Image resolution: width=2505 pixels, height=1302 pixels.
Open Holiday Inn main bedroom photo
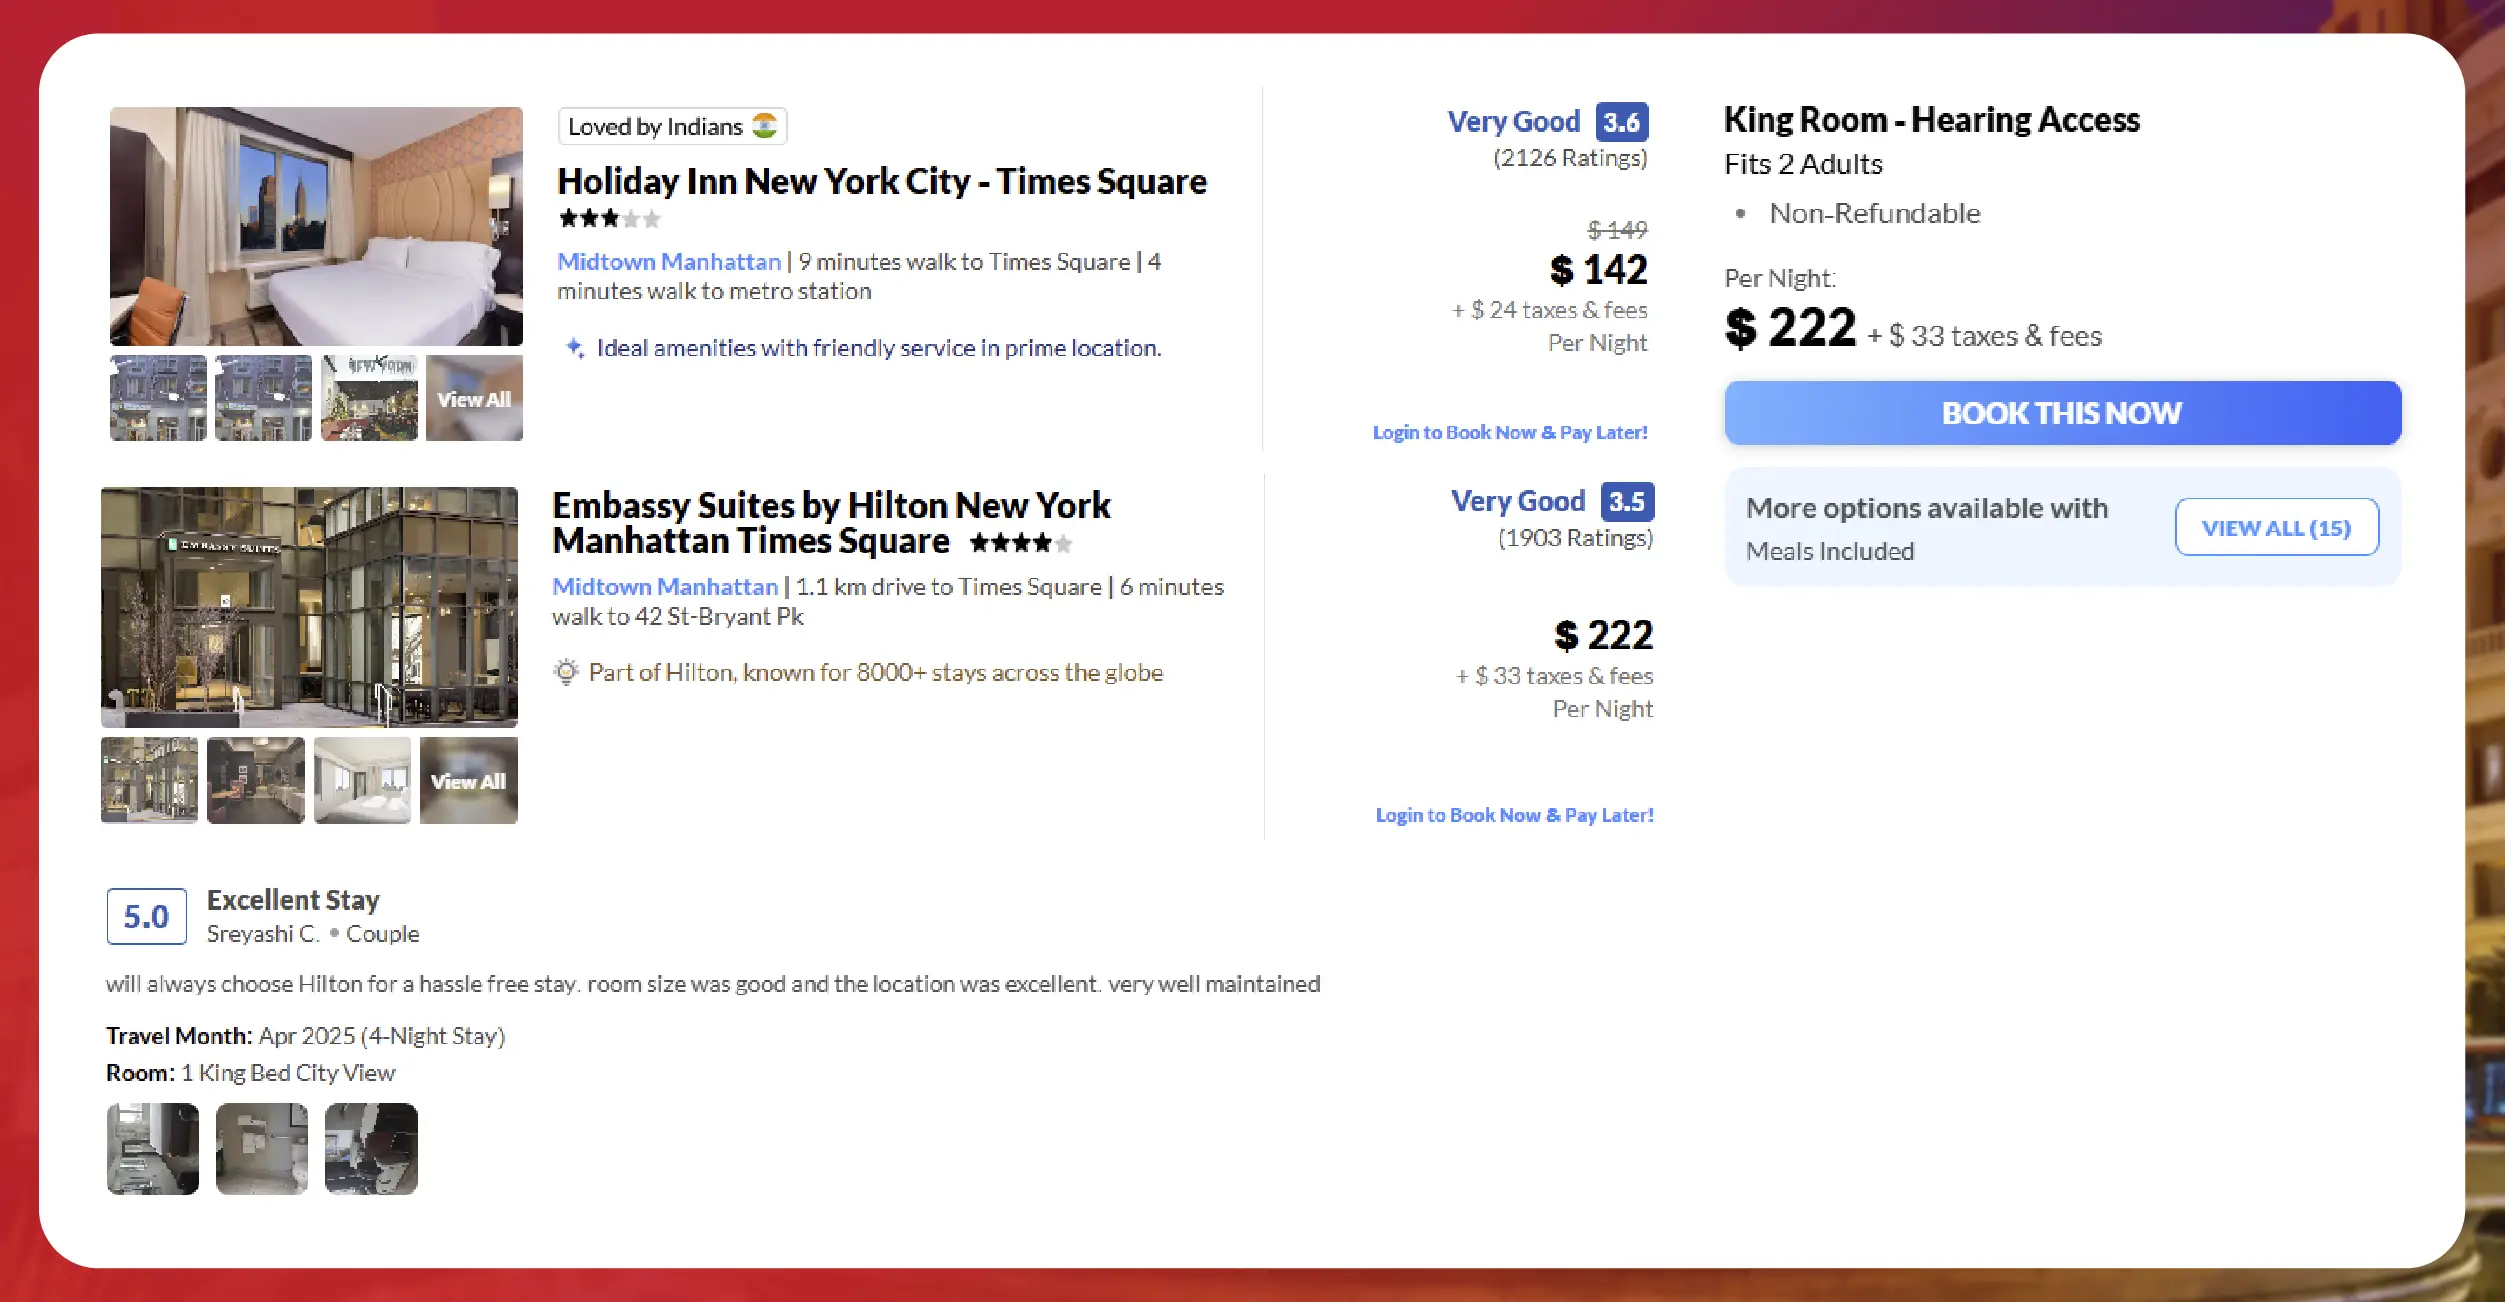(x=316, y=226)
